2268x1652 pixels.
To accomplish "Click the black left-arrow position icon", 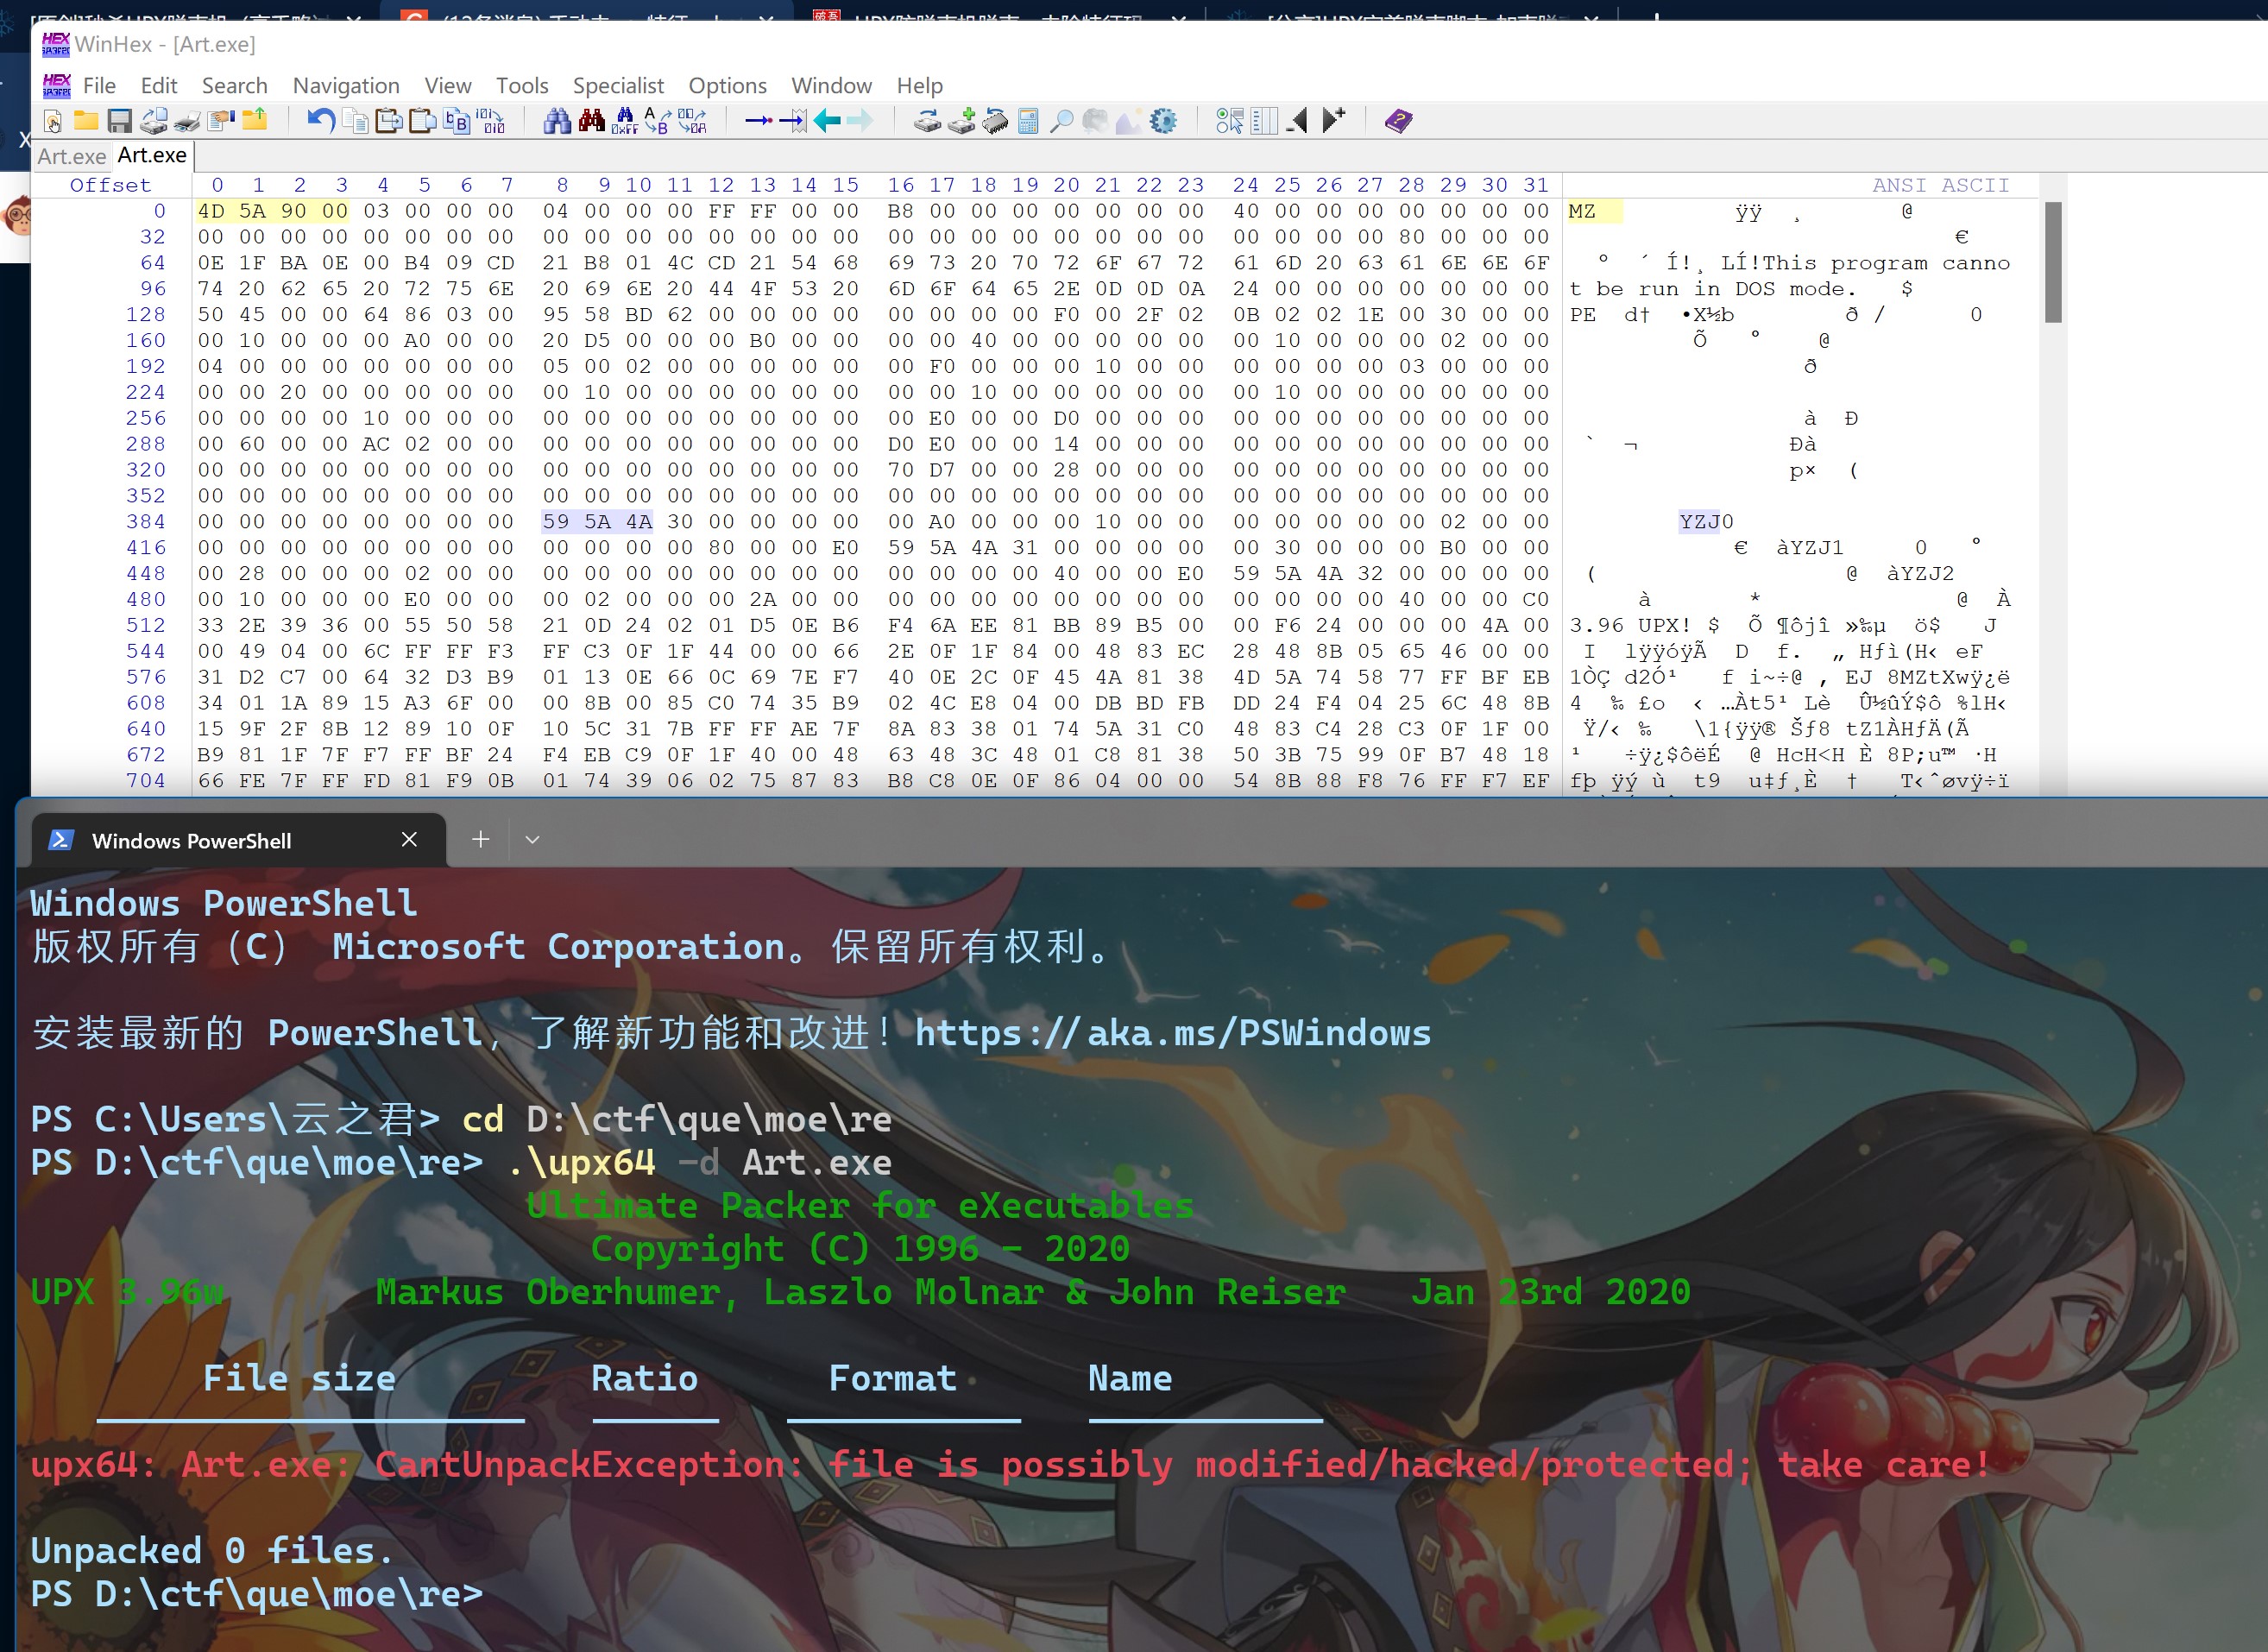I will (x=1297, y=122).
